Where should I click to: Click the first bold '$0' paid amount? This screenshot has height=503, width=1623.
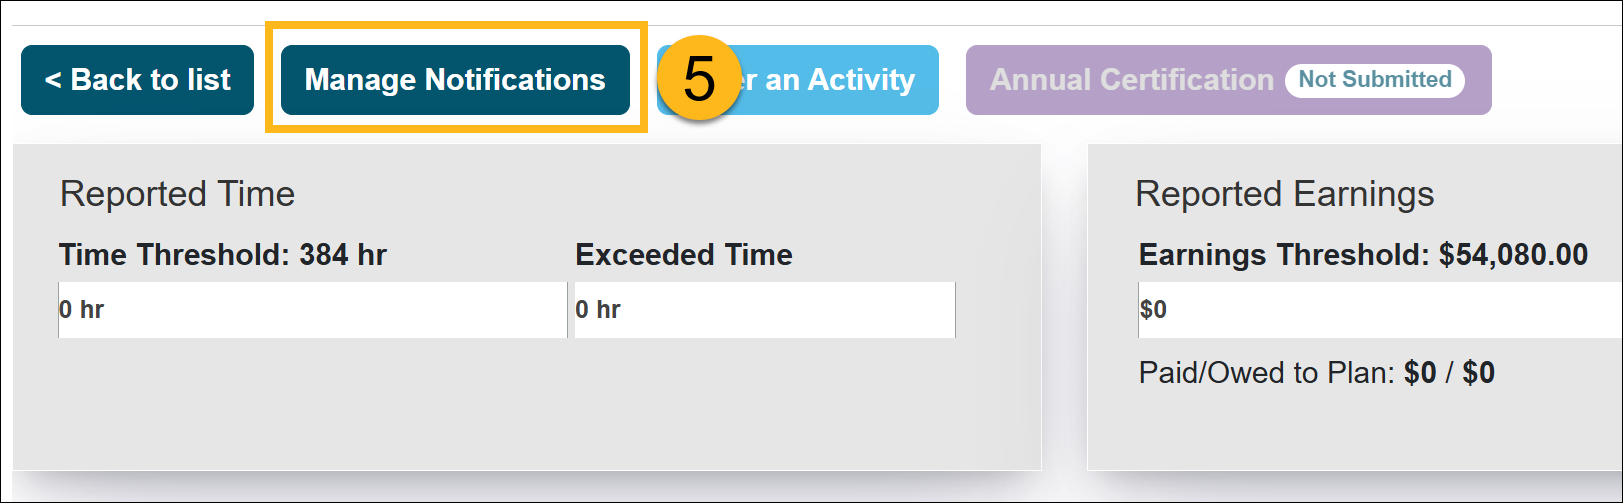tap(1420, 373)
